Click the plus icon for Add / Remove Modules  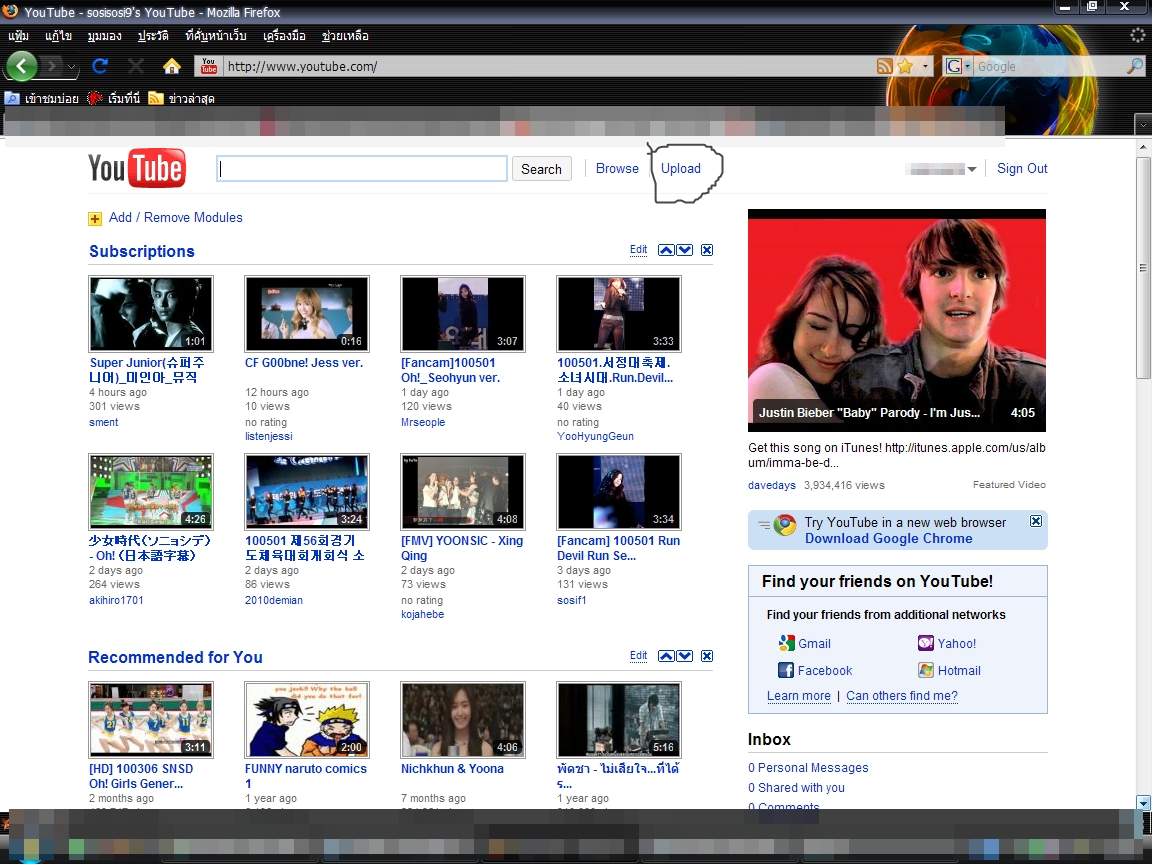95,218
